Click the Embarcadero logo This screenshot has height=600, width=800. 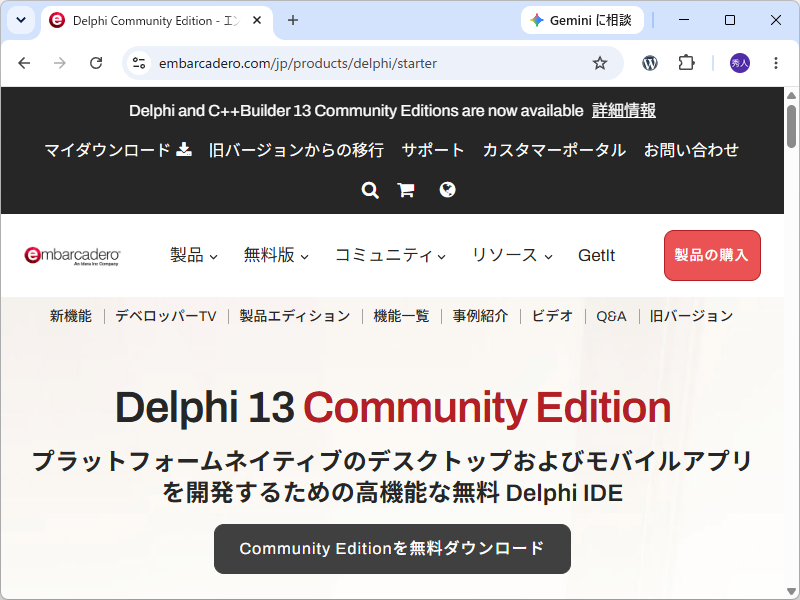pos(72,256)
